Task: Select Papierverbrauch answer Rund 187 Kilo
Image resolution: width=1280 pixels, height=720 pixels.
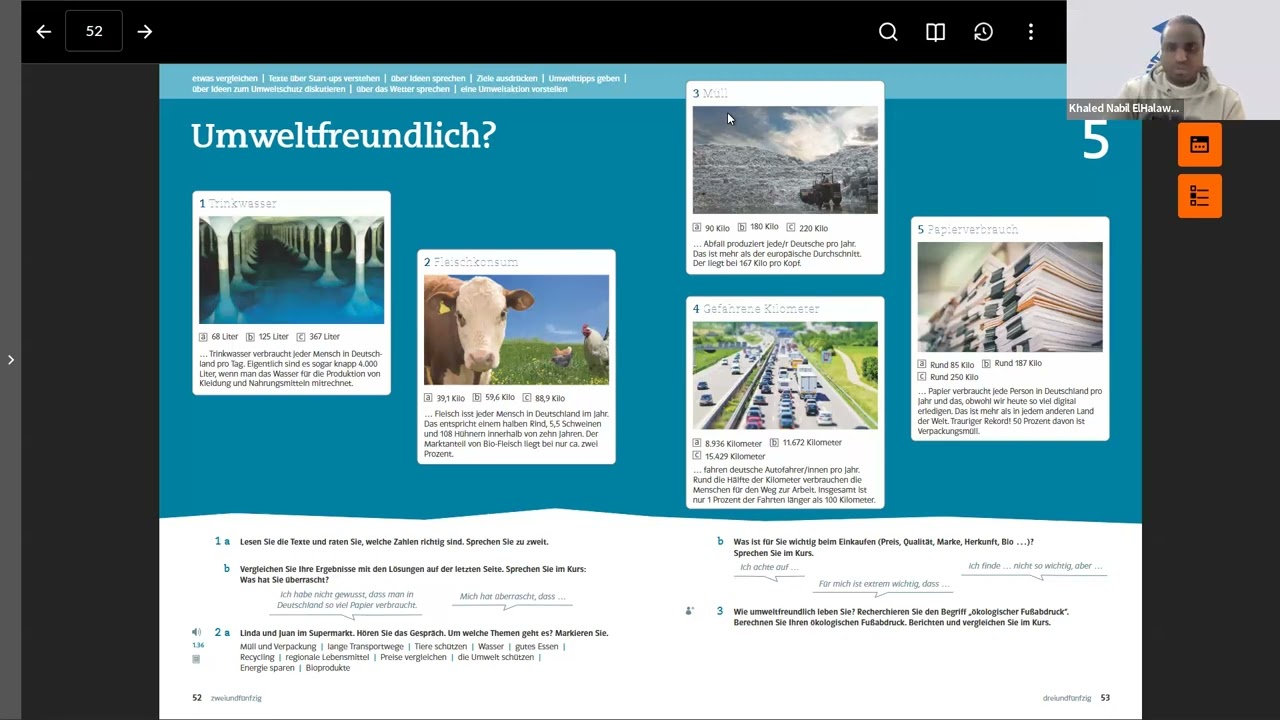Action: click(1012, 363)
